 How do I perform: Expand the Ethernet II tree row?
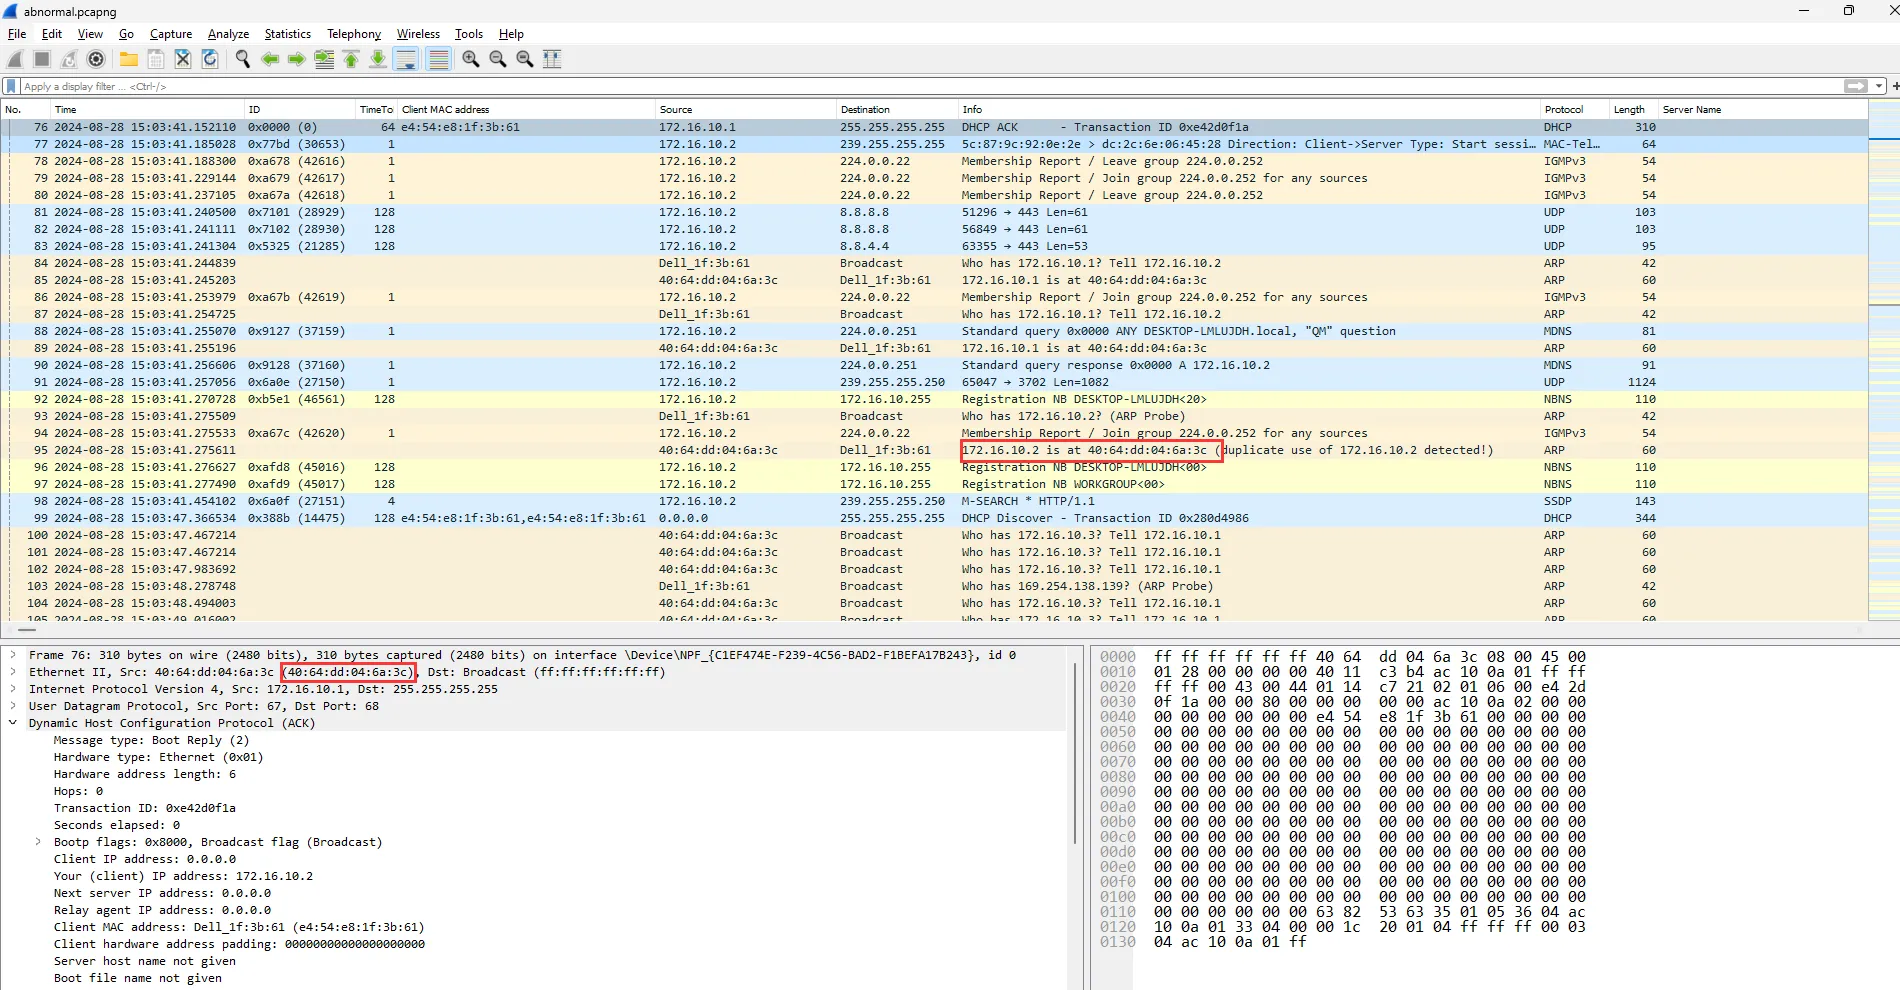[x=13, y=672]
